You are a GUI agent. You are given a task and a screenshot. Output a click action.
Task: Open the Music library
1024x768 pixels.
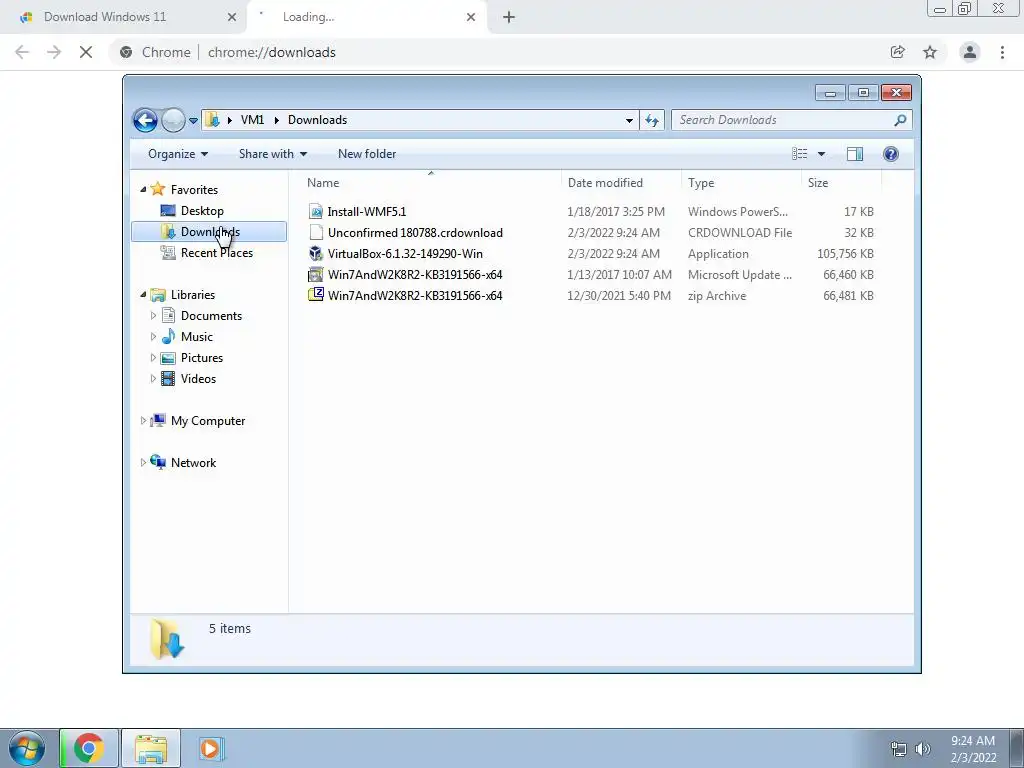point(197,337)
